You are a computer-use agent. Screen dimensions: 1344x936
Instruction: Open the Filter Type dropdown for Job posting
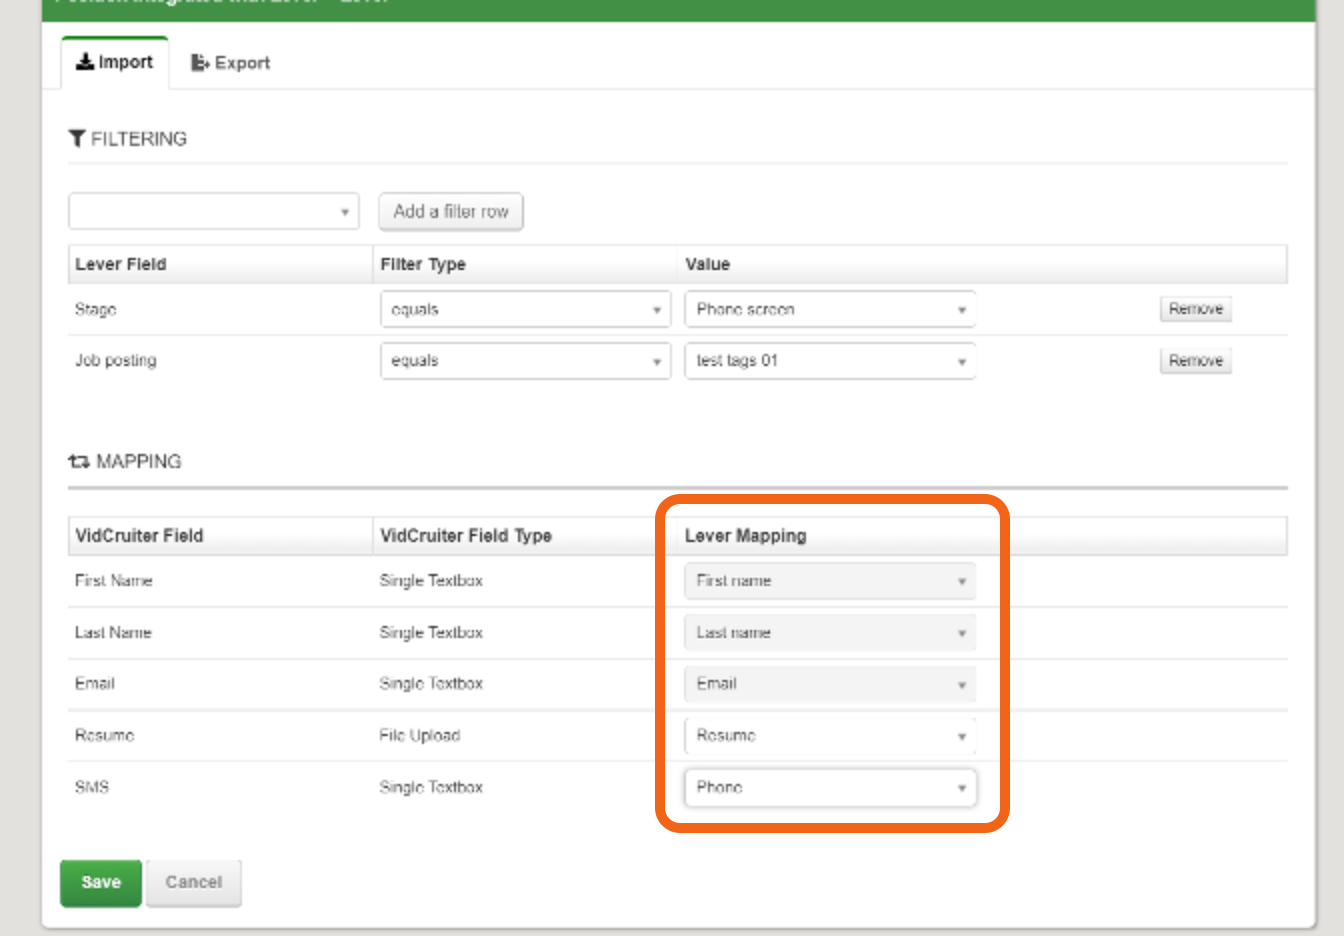click(x=525, y=360)
